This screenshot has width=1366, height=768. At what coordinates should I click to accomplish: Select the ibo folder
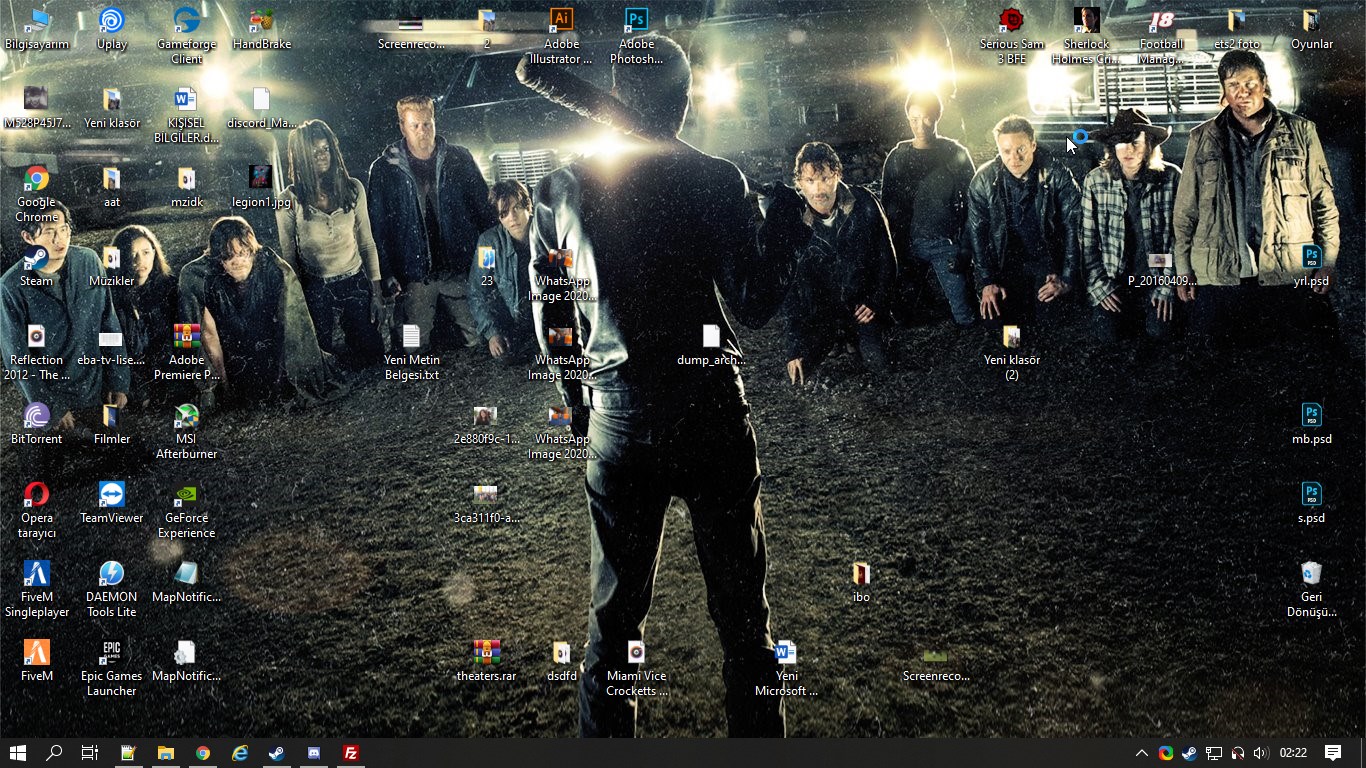coord(861,582)
